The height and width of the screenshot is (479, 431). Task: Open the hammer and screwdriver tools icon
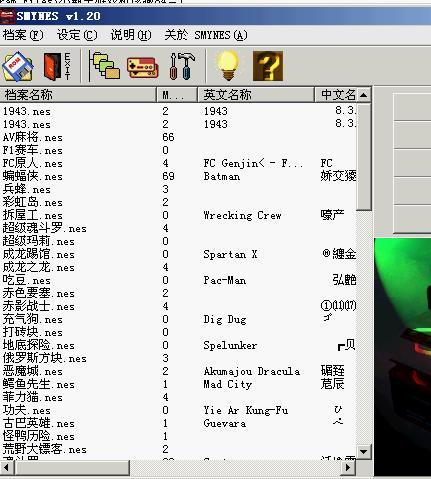(182, 66)
